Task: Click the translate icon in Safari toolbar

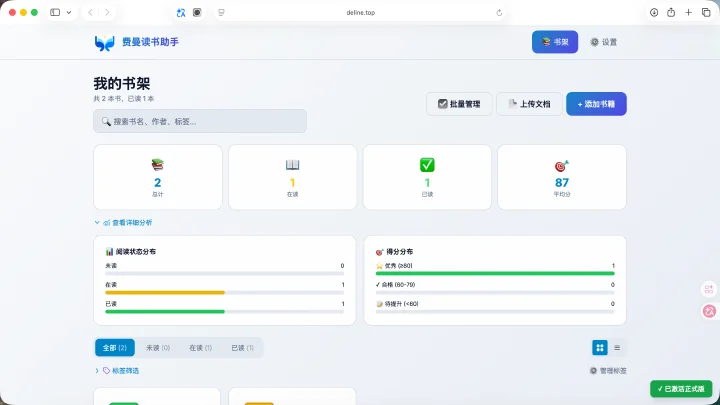Action: [x=181, y=12]
